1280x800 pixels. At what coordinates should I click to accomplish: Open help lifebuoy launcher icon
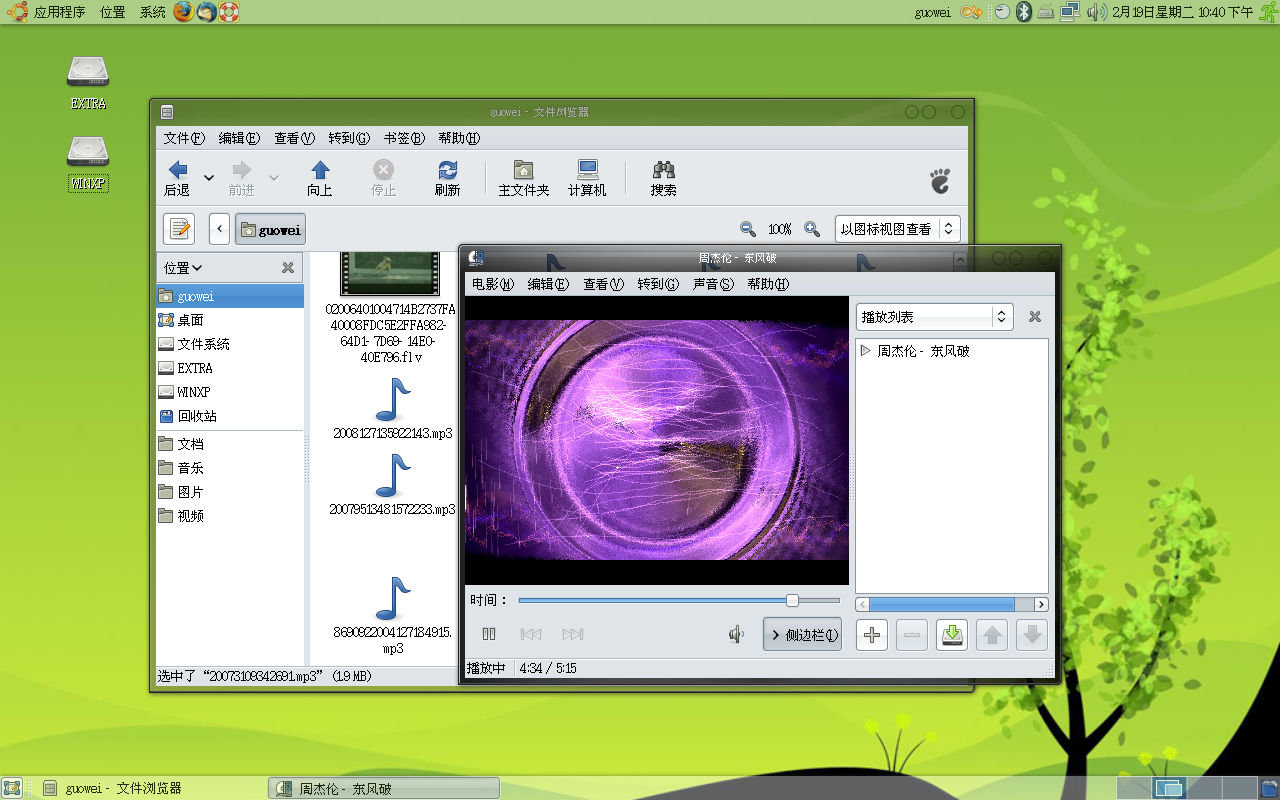[x=229, y=12]
